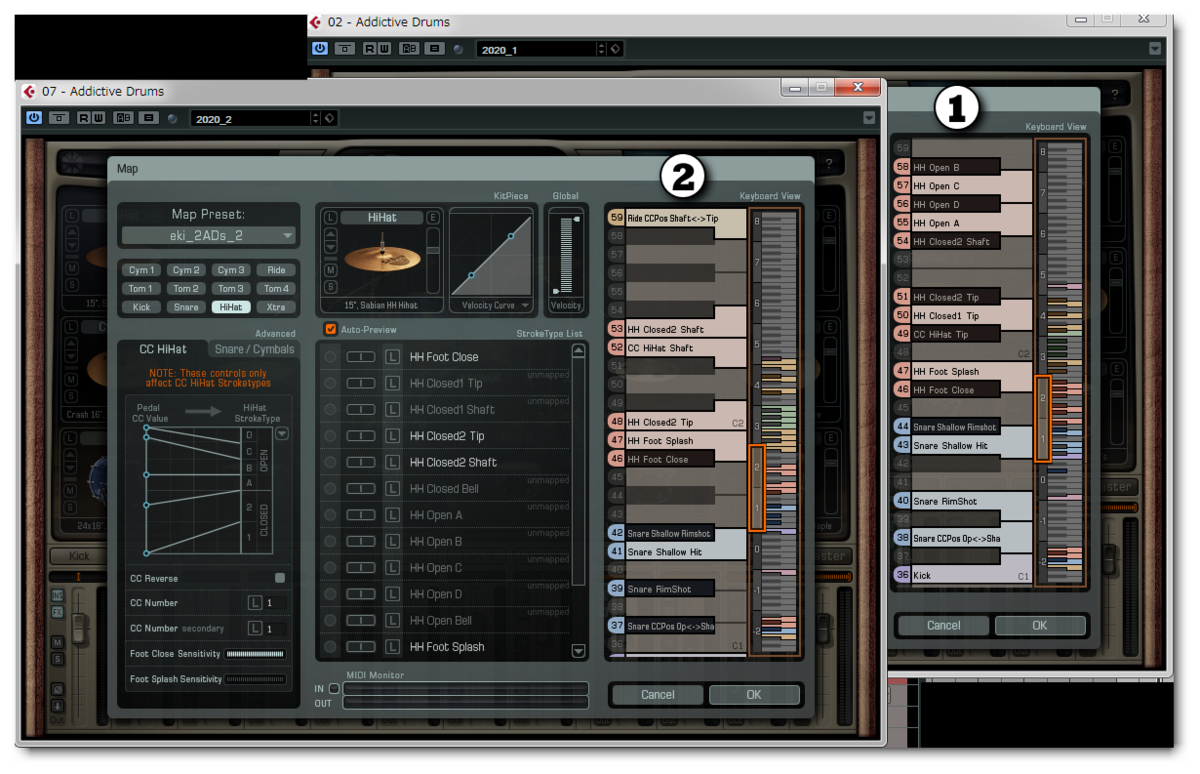The width and height of the screenshot is (1200, 774).
Task: Select key 59 Ride CCPos Shaft<->Tip
Action: [x=677, y=218]
